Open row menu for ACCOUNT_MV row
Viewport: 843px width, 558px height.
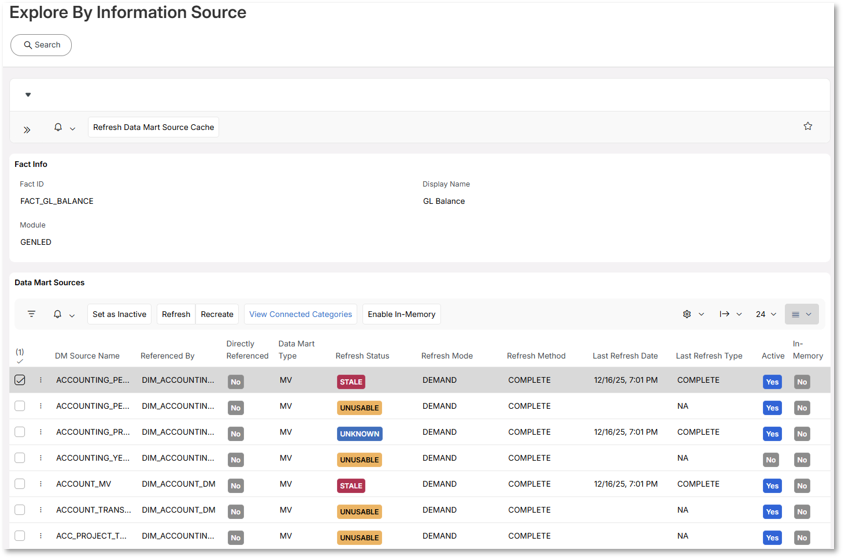tap(41, 484)
